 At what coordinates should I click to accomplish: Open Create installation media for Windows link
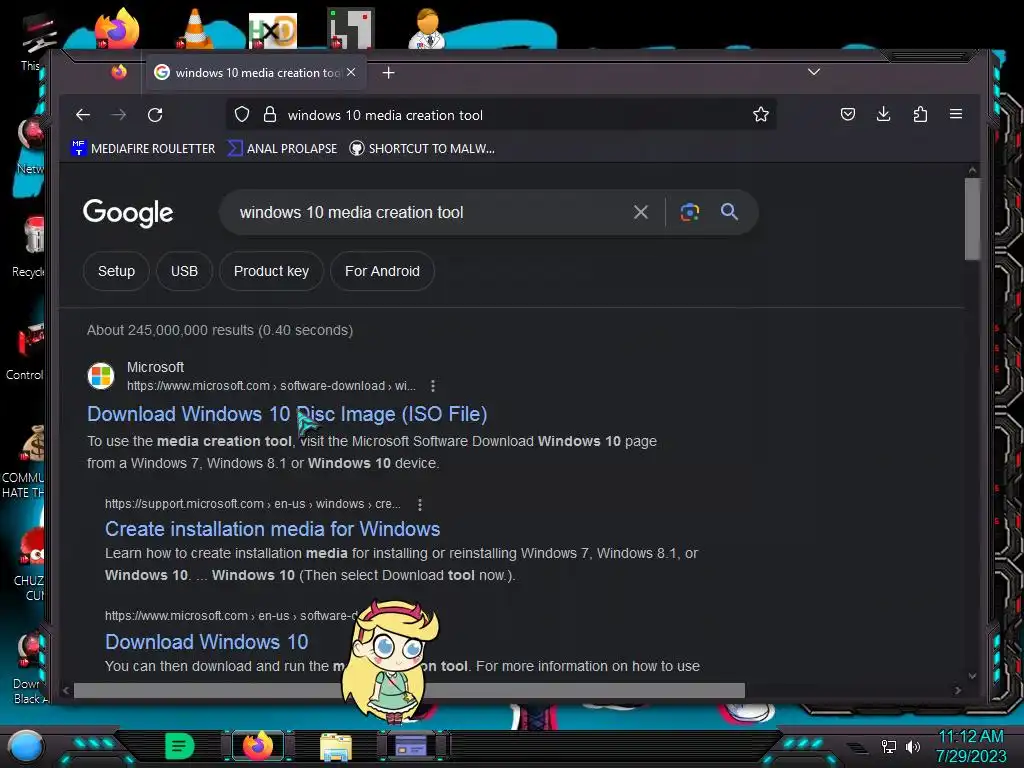[272, 529]
